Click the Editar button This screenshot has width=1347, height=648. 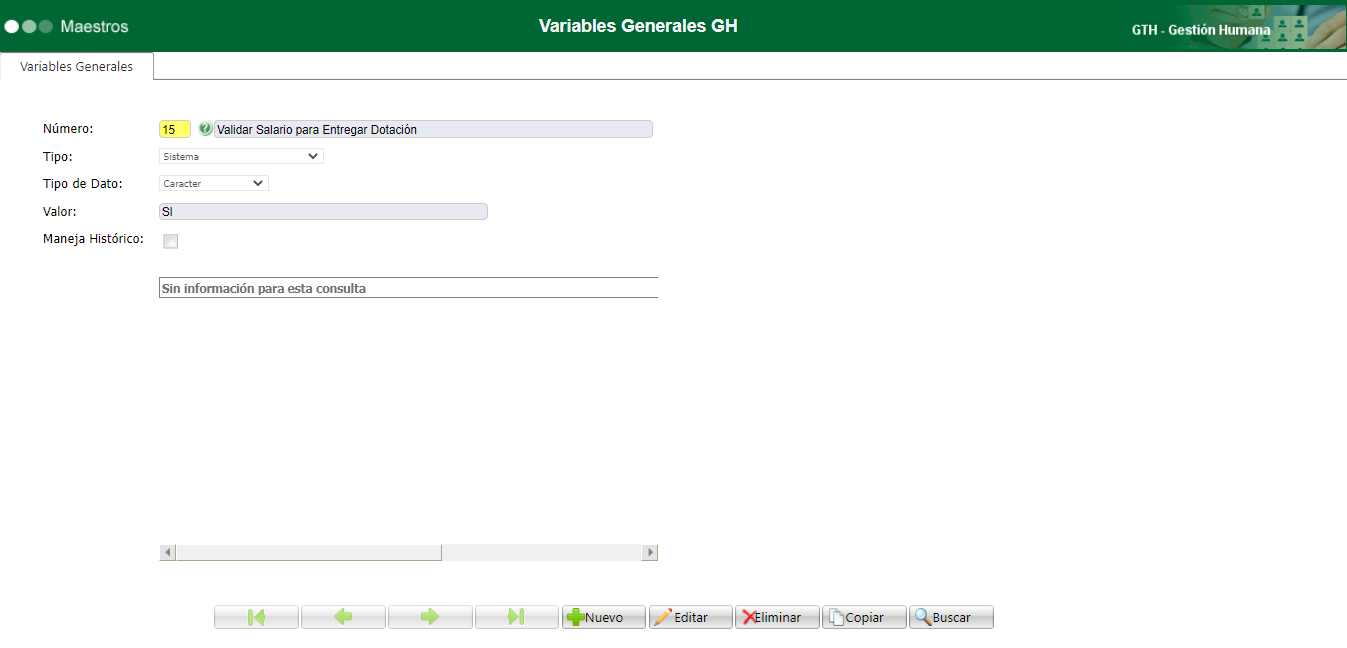click(691, 617)
